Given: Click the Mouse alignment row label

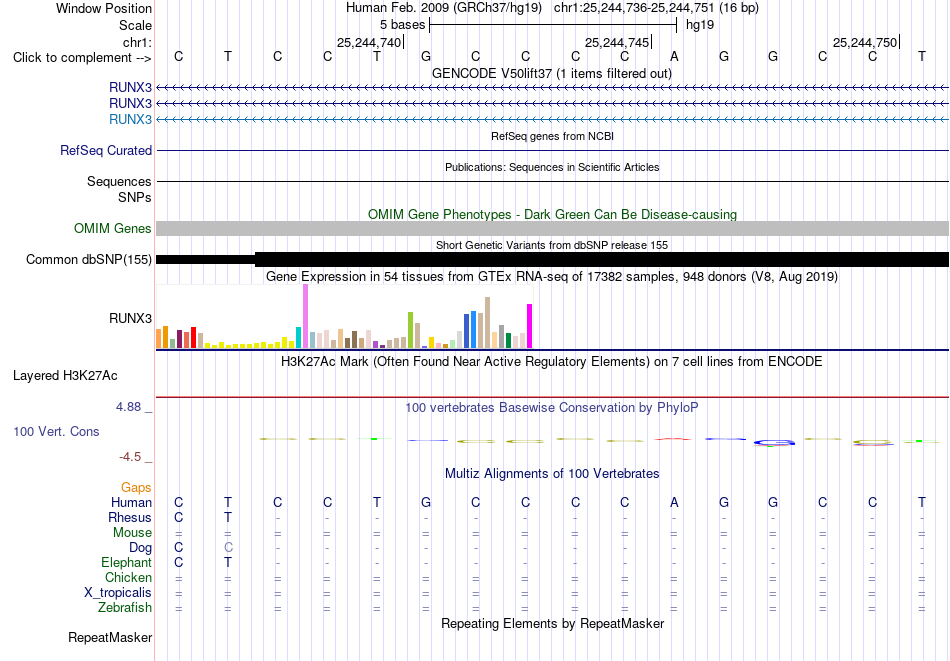Looking at the screenshot, I should (132, 533).
